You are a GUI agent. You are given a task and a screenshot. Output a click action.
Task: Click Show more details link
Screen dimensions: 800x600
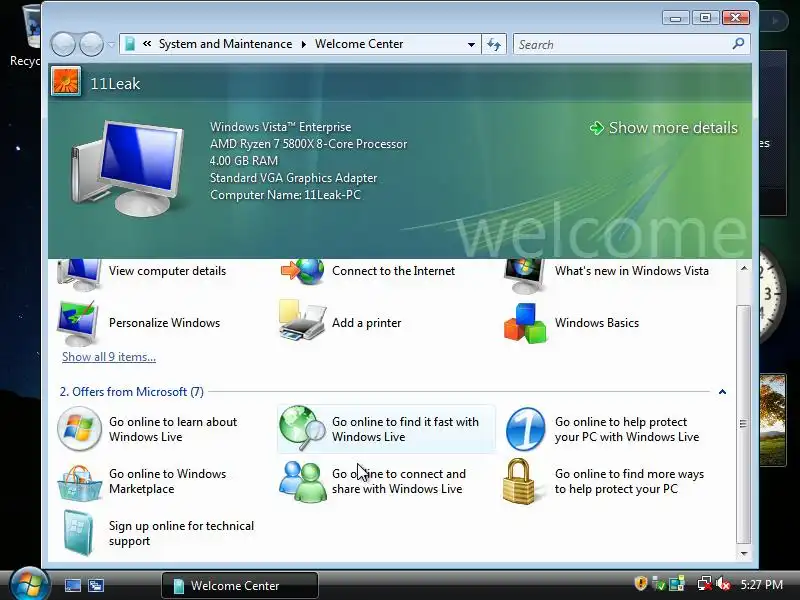click(663, 128)
